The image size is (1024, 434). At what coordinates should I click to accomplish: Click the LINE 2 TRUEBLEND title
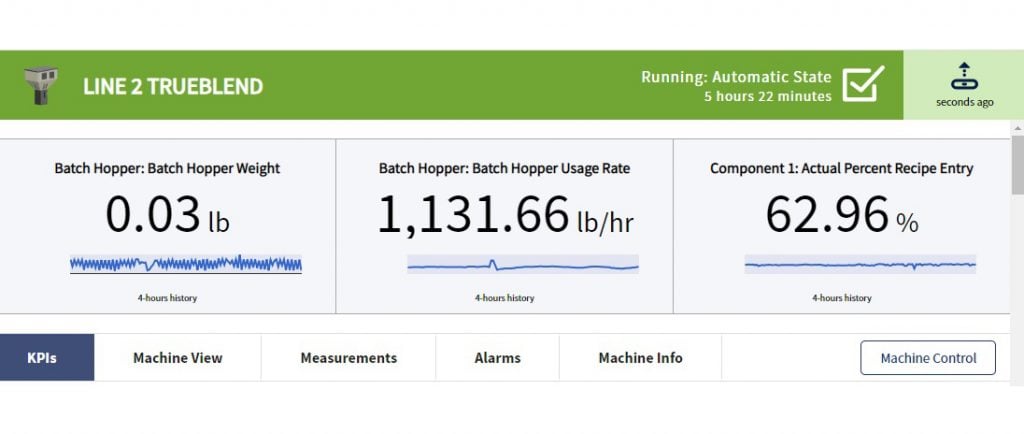173,86
